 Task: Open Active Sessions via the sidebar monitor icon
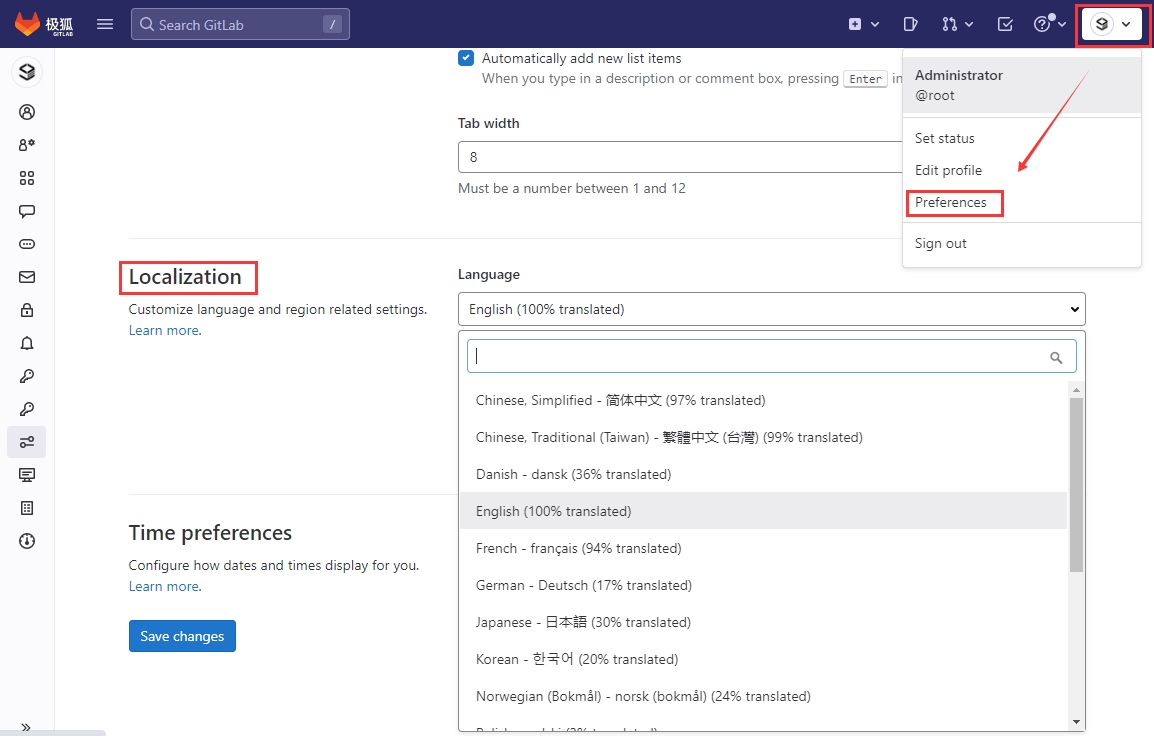point(27,475)
